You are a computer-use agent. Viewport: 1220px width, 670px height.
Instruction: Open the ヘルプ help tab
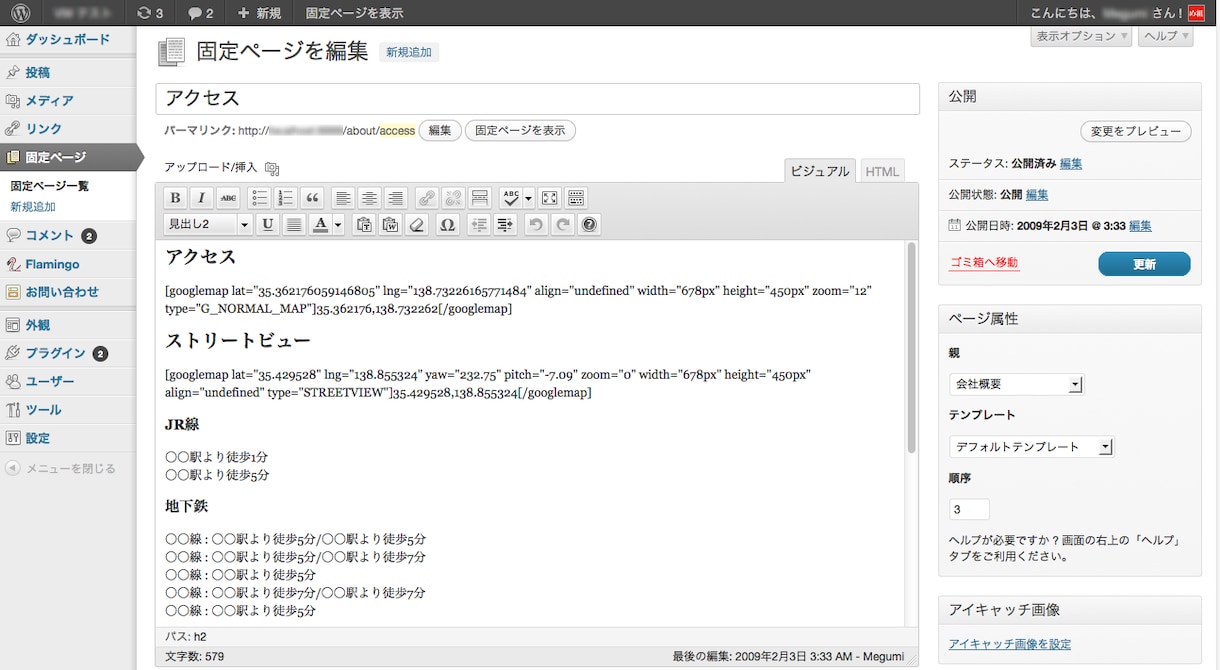[x=1166, y=36]
